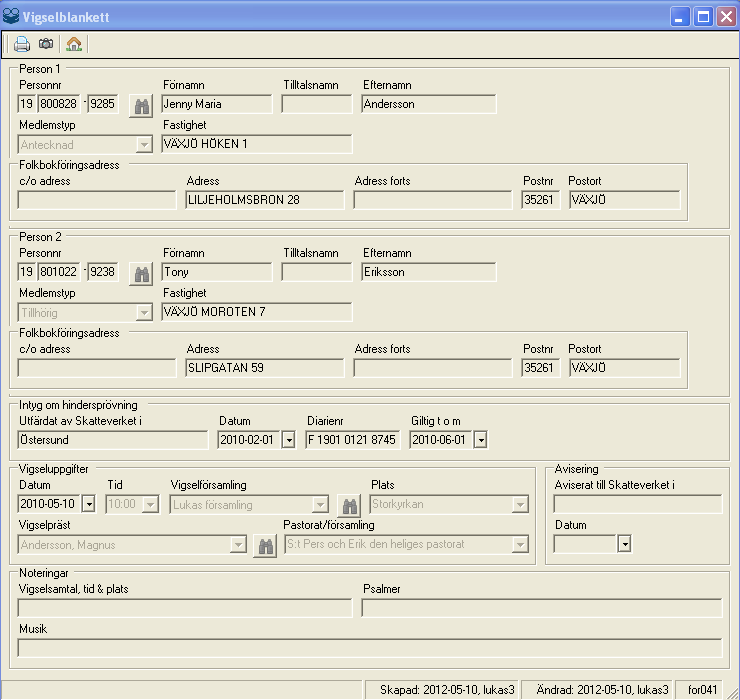Click the Psalmer input field
Viewport: 740px width, 700px height.
pos(542,608)
